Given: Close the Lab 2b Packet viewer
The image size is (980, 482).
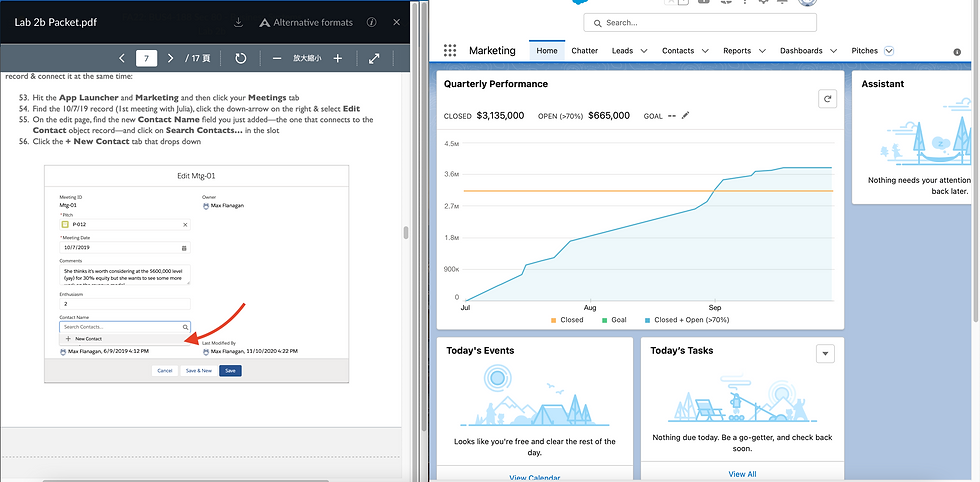Looking at the screenshot, I should pyautogui.click(x=396, y=23).
